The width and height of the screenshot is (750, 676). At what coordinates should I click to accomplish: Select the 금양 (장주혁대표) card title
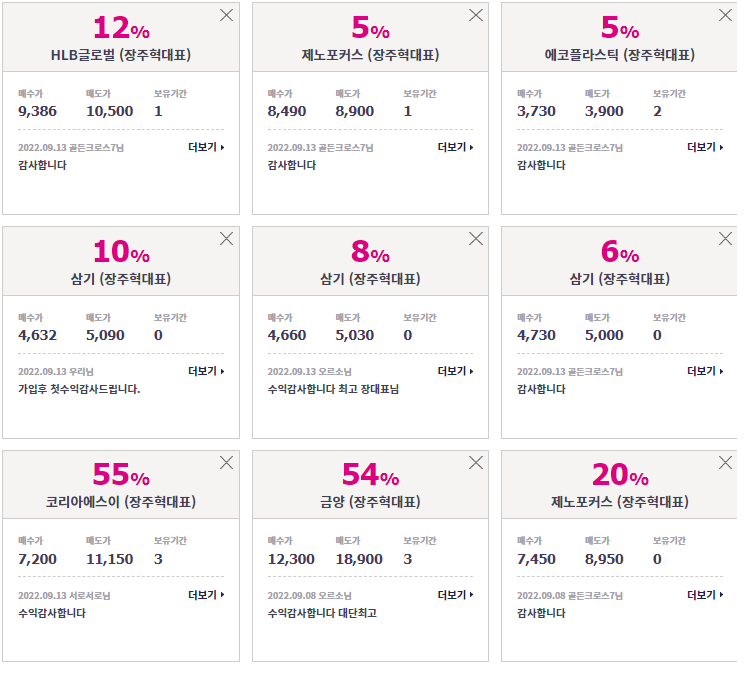pyautogui.click(x=370, y=502)
